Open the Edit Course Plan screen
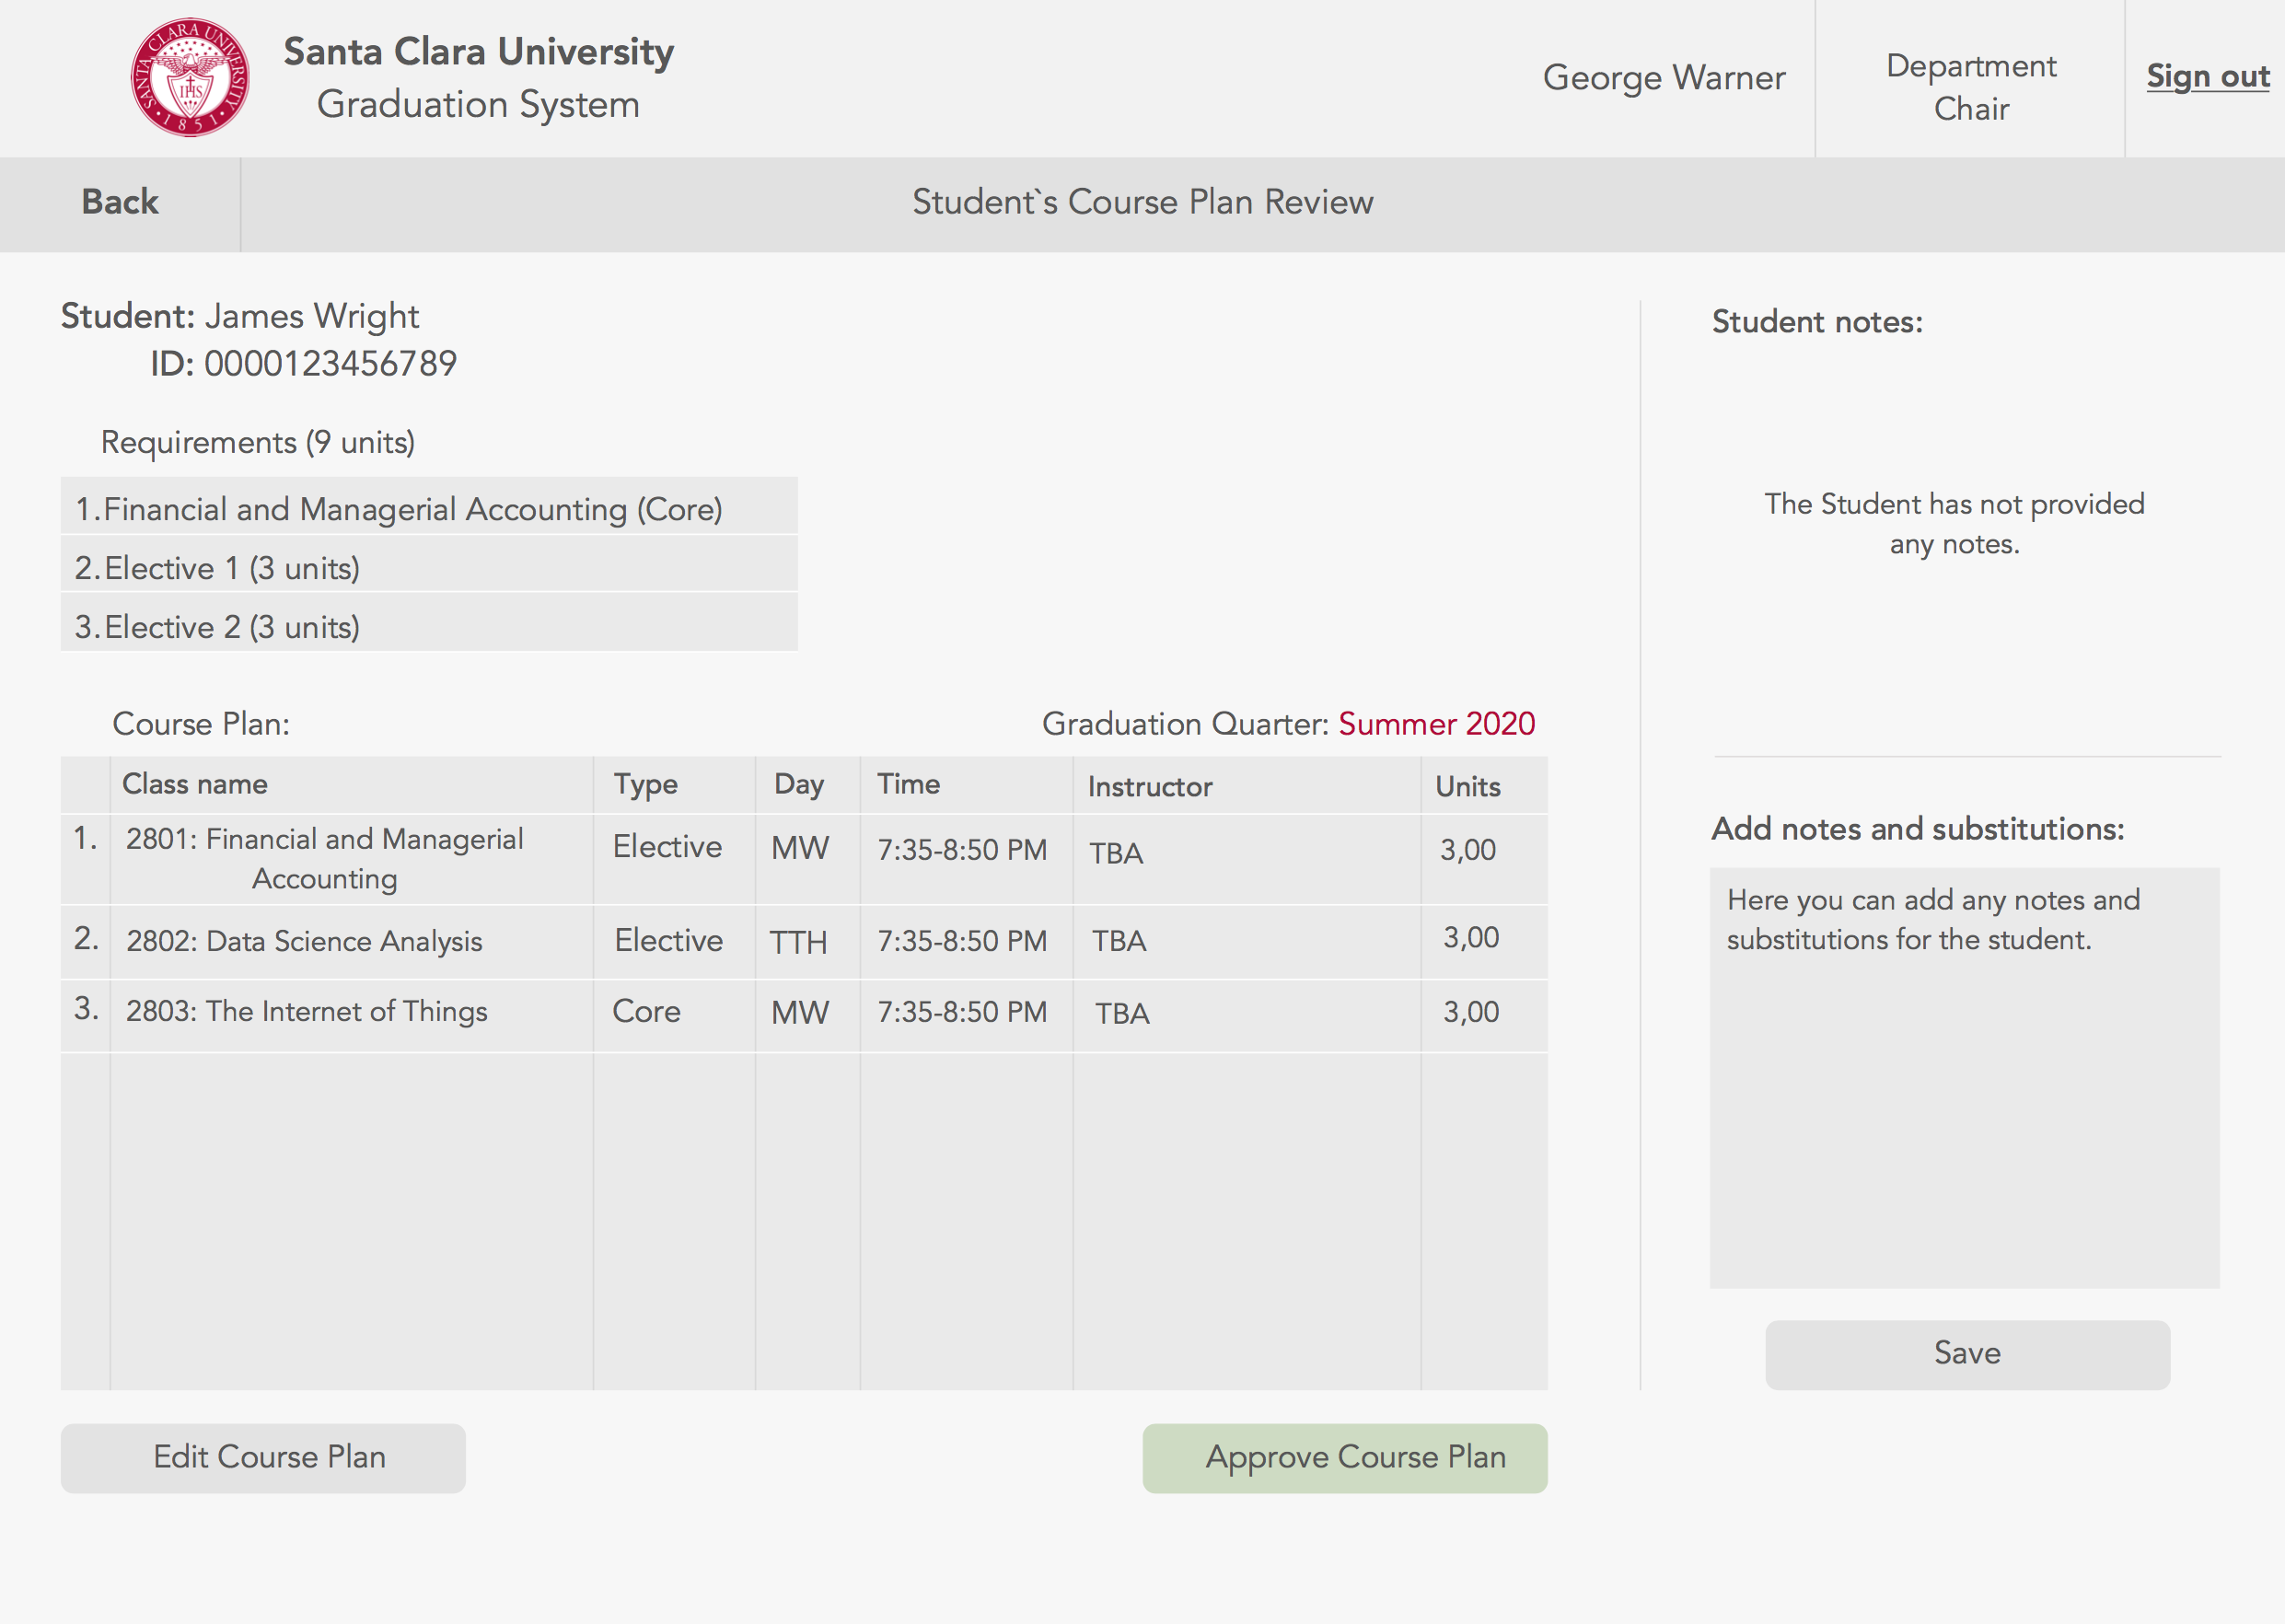 (261, 1458)
